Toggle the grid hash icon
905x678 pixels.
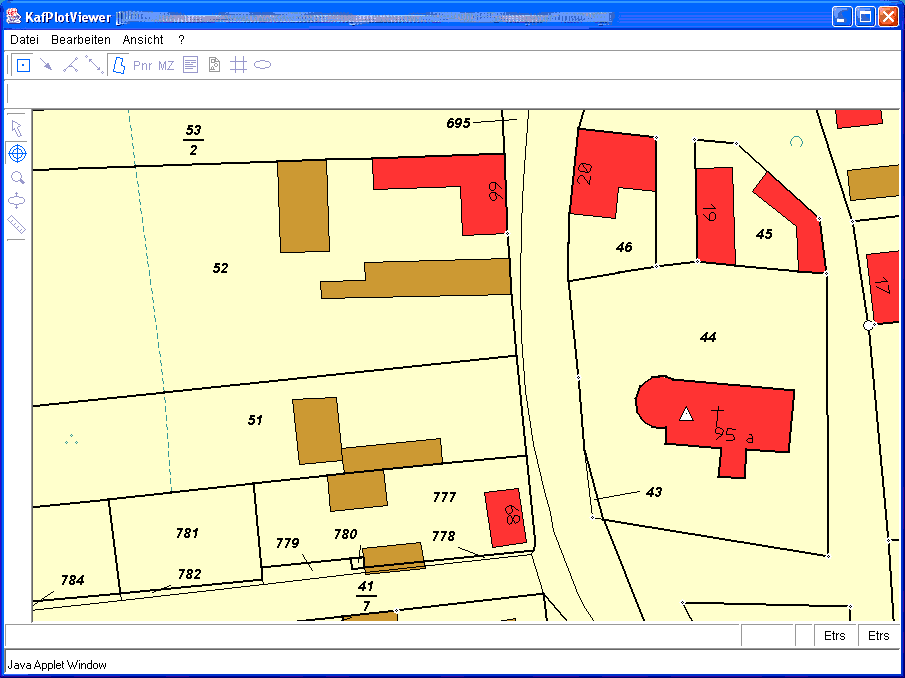238,65
